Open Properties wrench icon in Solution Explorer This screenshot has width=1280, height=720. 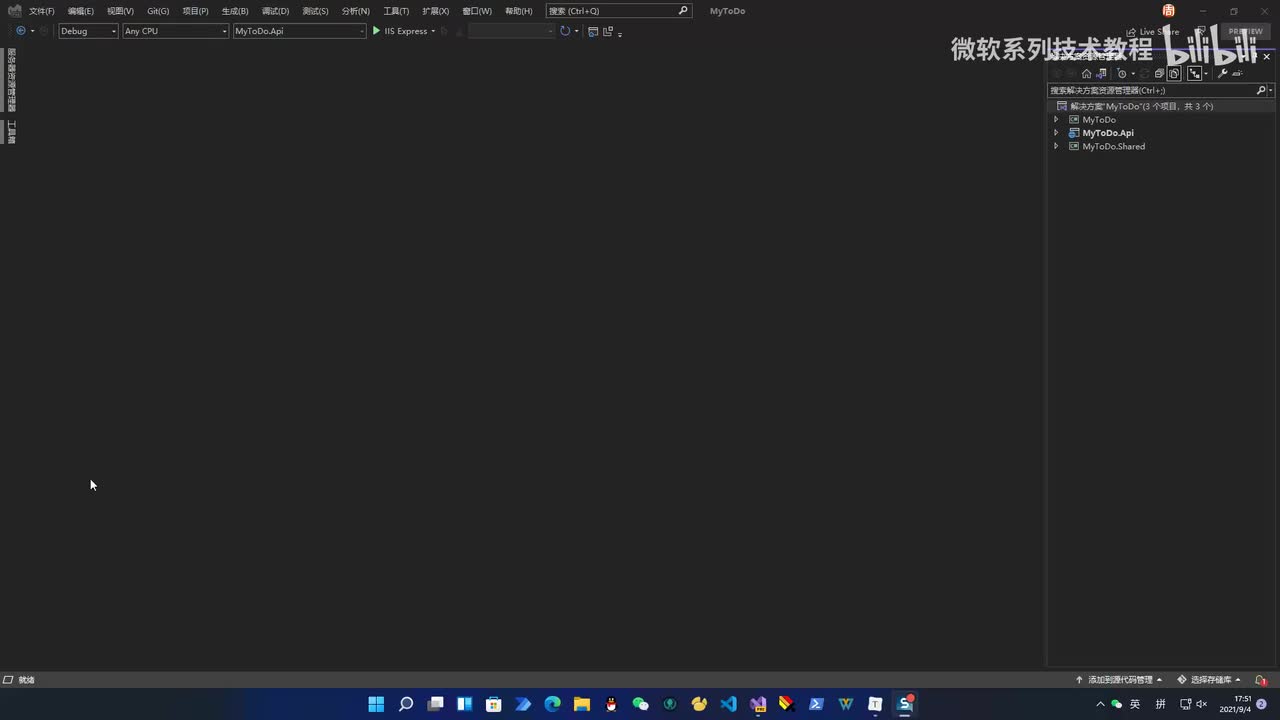pyautogui.click(x=1222, y=73)
